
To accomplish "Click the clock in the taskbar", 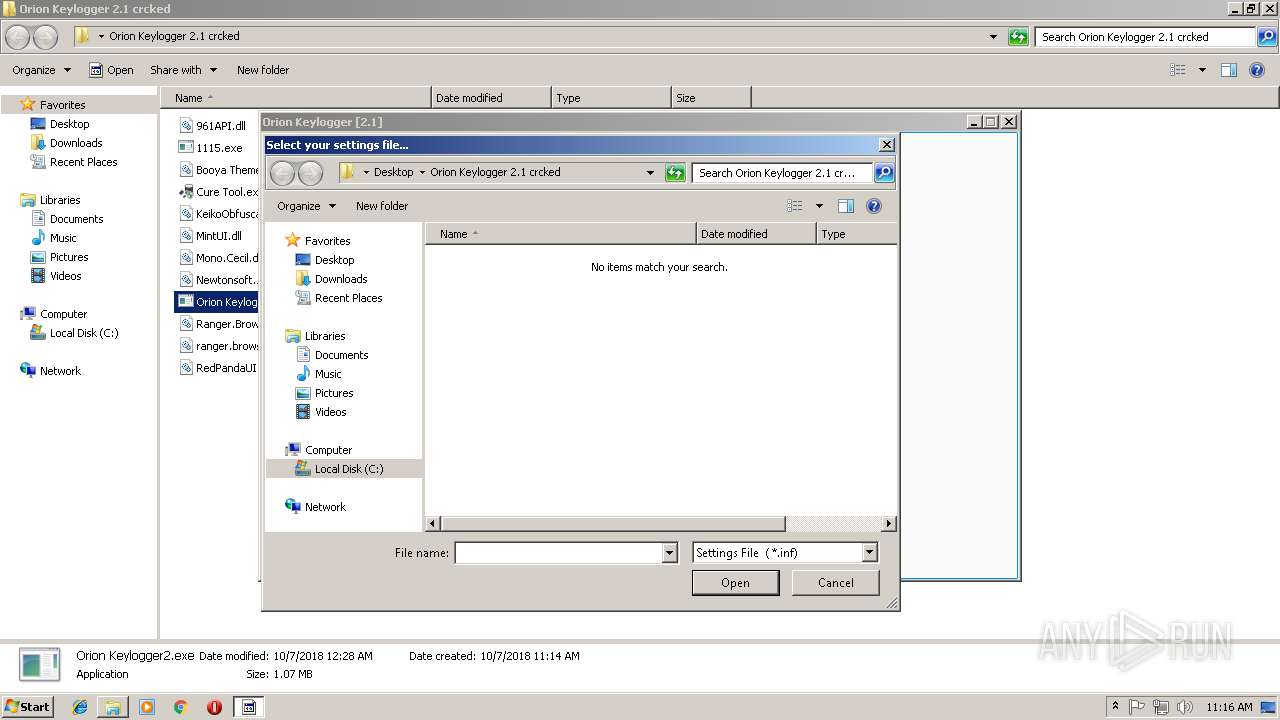I will [1229, 707].
